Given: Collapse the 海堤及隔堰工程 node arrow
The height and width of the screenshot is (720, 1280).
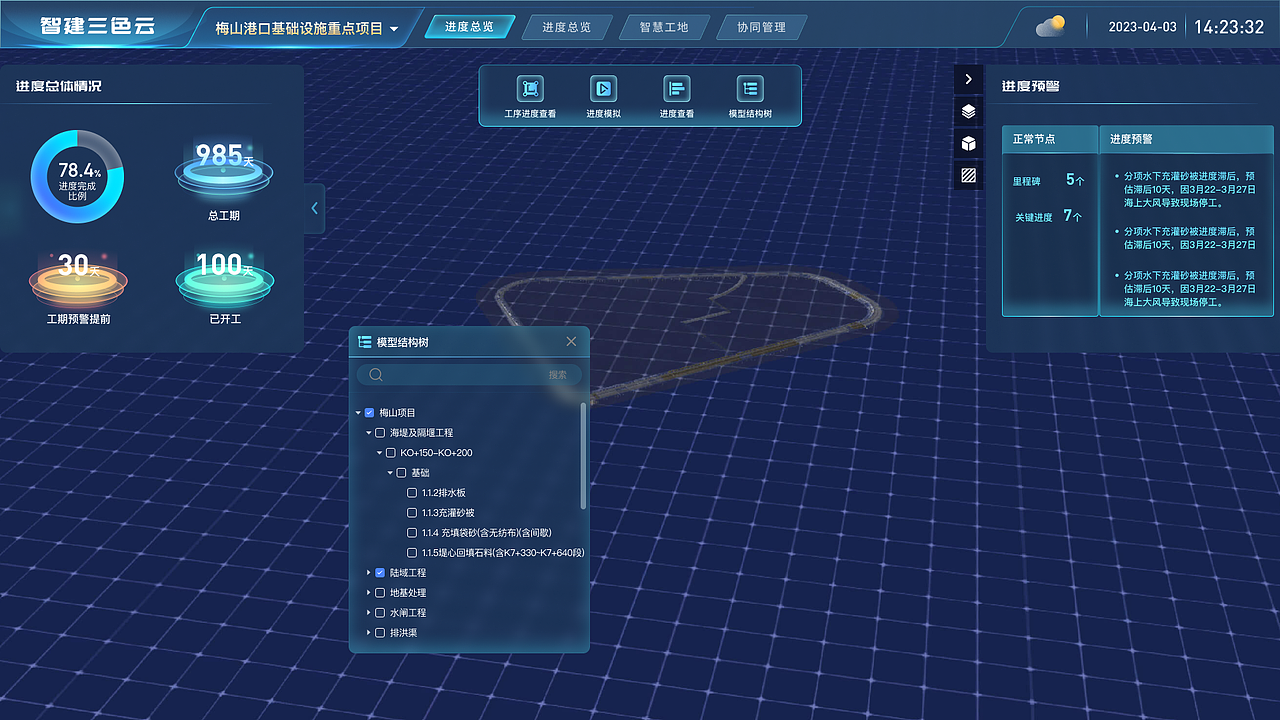Looking at the screenshot, I should coord(368,433).
